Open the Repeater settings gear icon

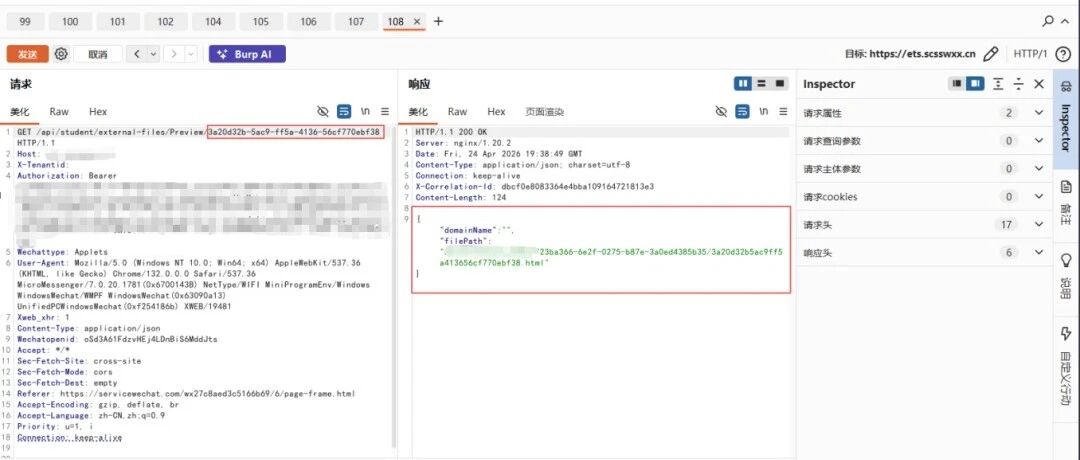coord(61,54)
